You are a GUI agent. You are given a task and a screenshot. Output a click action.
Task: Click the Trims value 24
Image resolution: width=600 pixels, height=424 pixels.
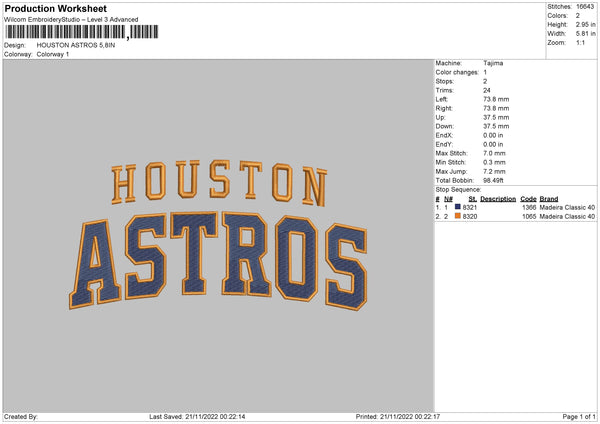point(487,91)
